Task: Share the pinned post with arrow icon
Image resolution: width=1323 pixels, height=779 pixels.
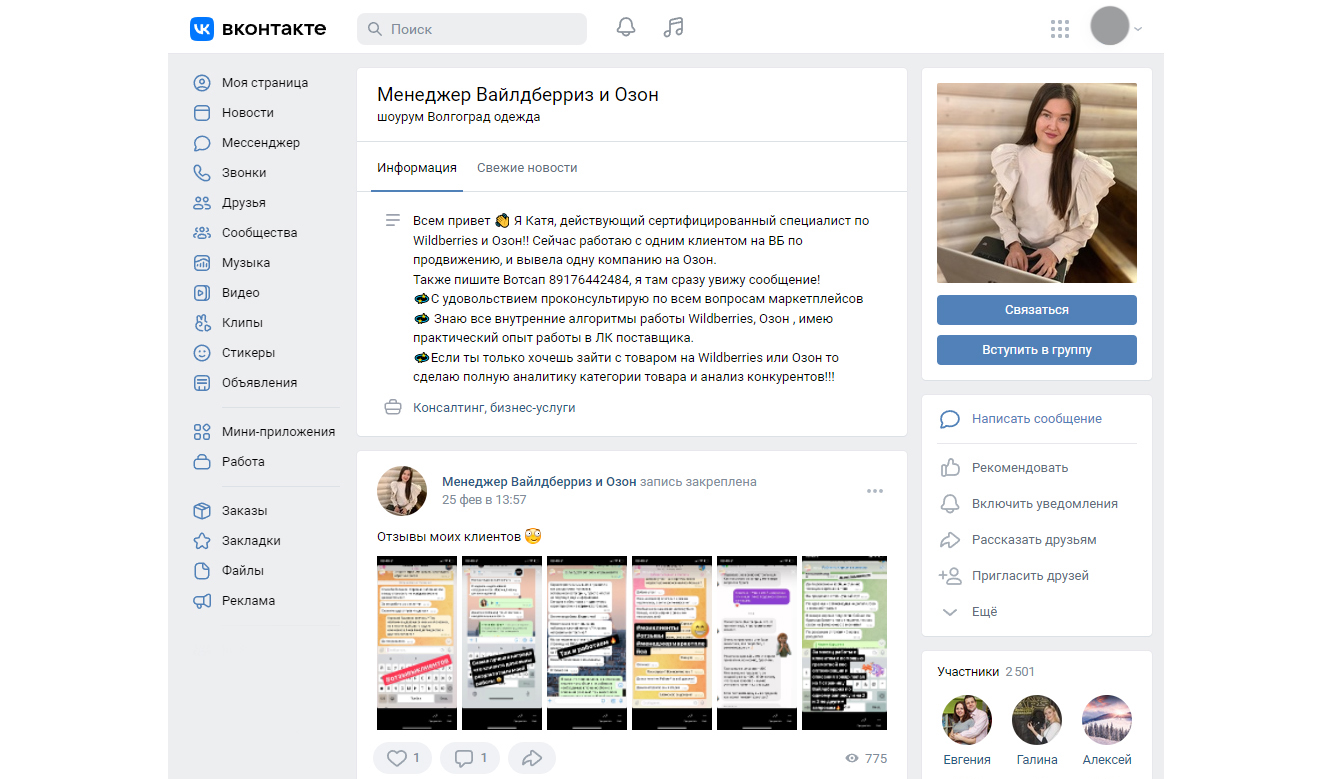Action: click(532, 758)
